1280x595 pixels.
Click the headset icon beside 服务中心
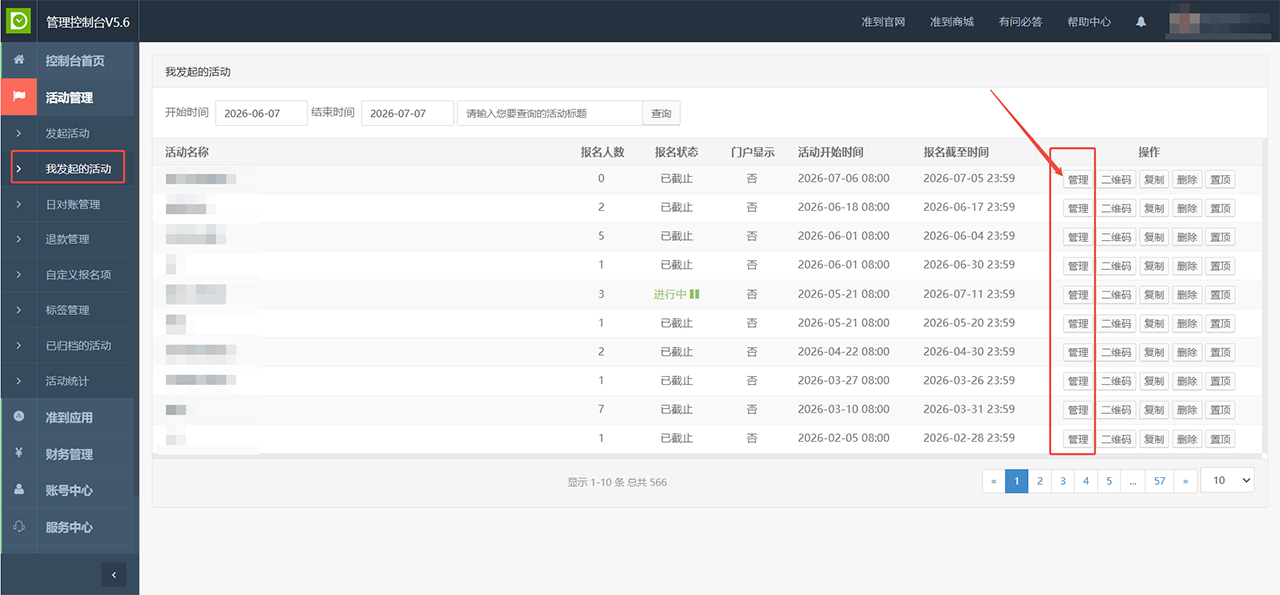[19, 526]
